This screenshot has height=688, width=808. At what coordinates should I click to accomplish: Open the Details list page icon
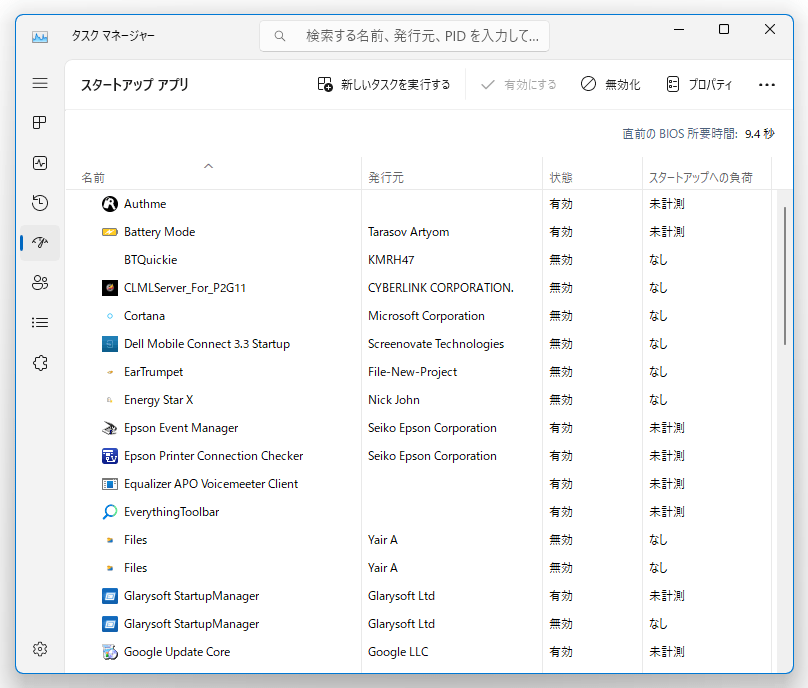pyautogui.click(x=40, y=323)
